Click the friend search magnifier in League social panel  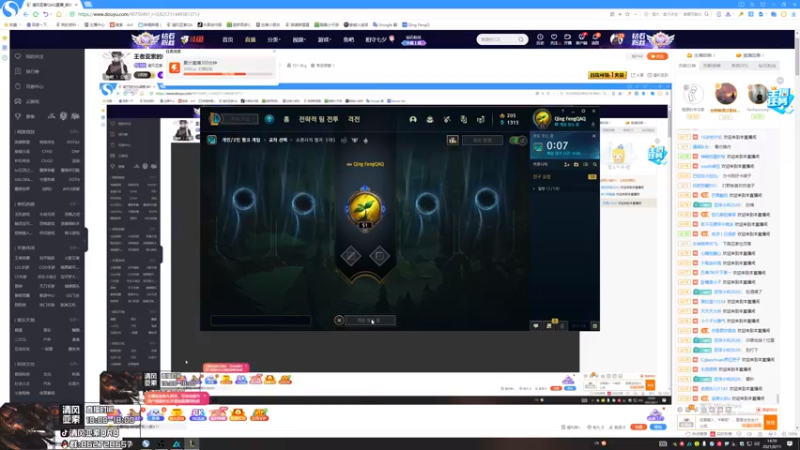[x=594, y=164]
